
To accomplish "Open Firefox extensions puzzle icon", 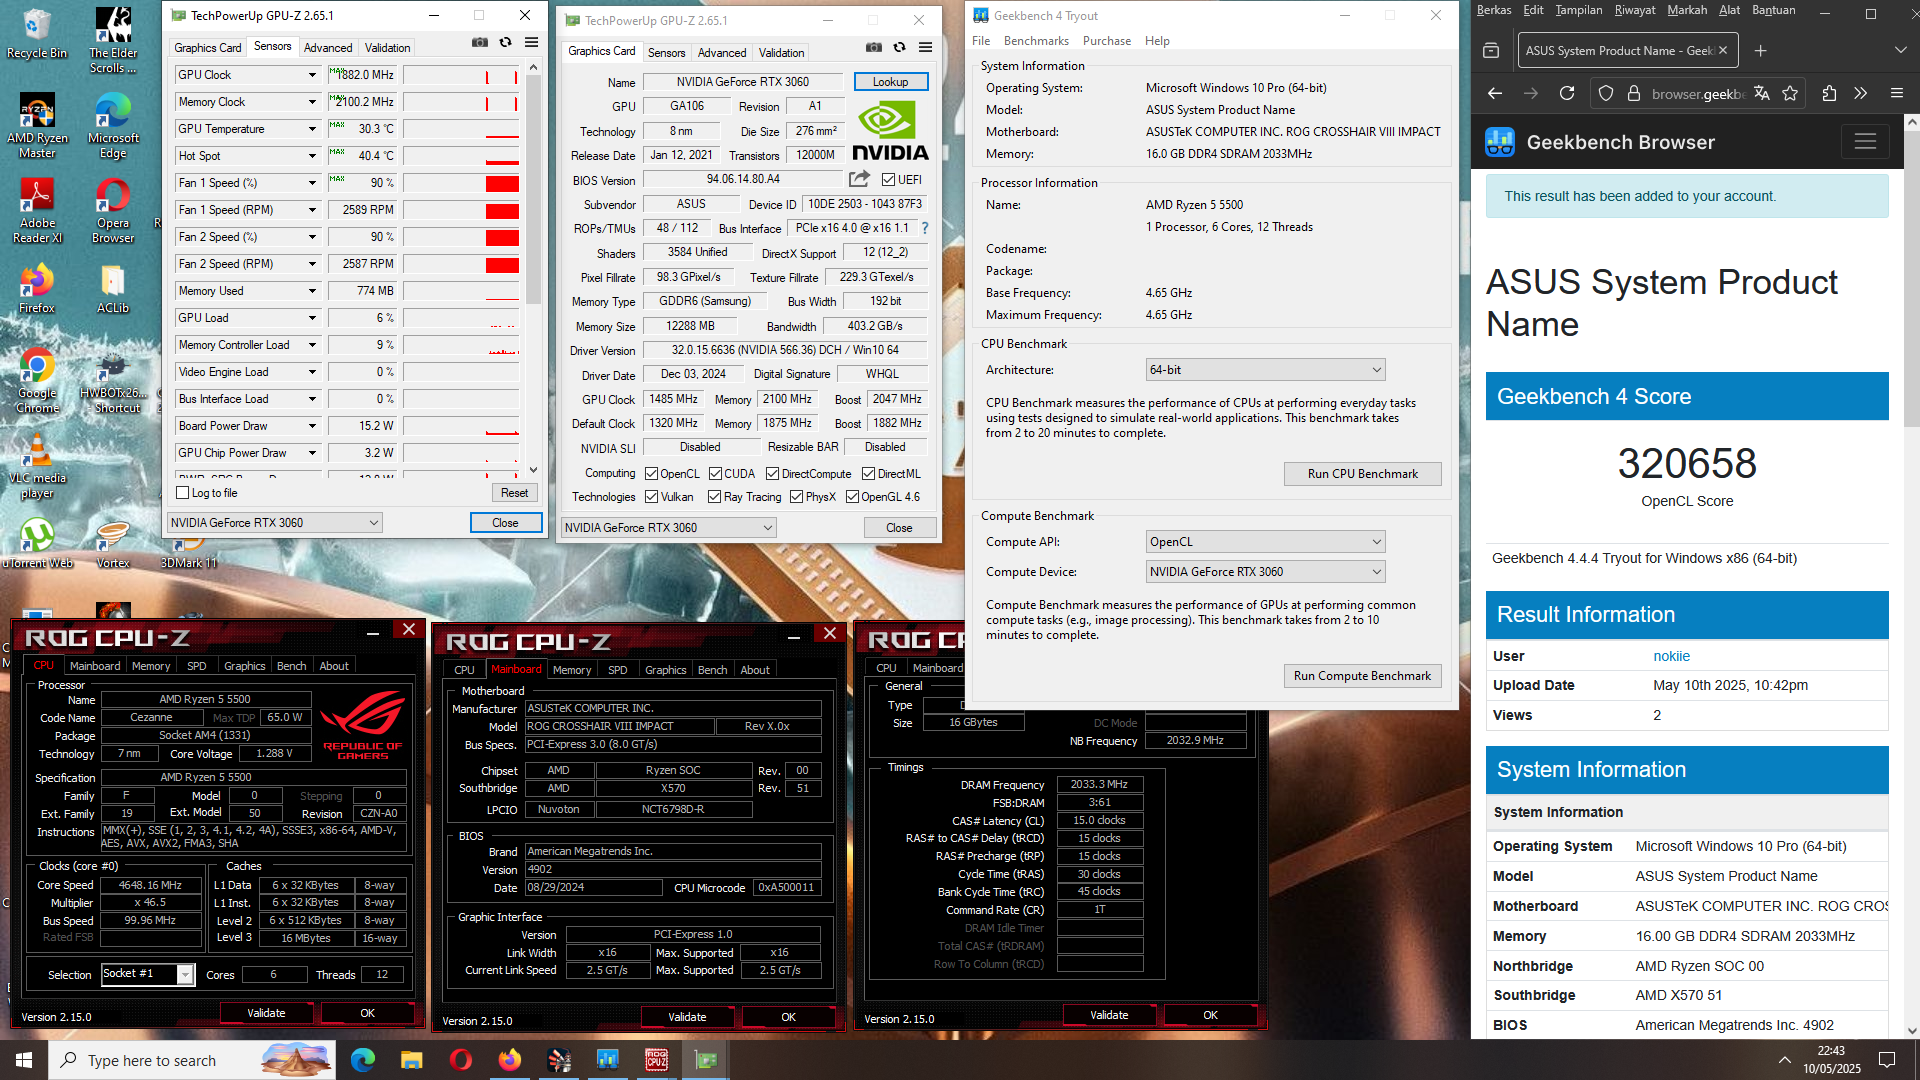I will pyautogui.click(x=1829, y=93).
